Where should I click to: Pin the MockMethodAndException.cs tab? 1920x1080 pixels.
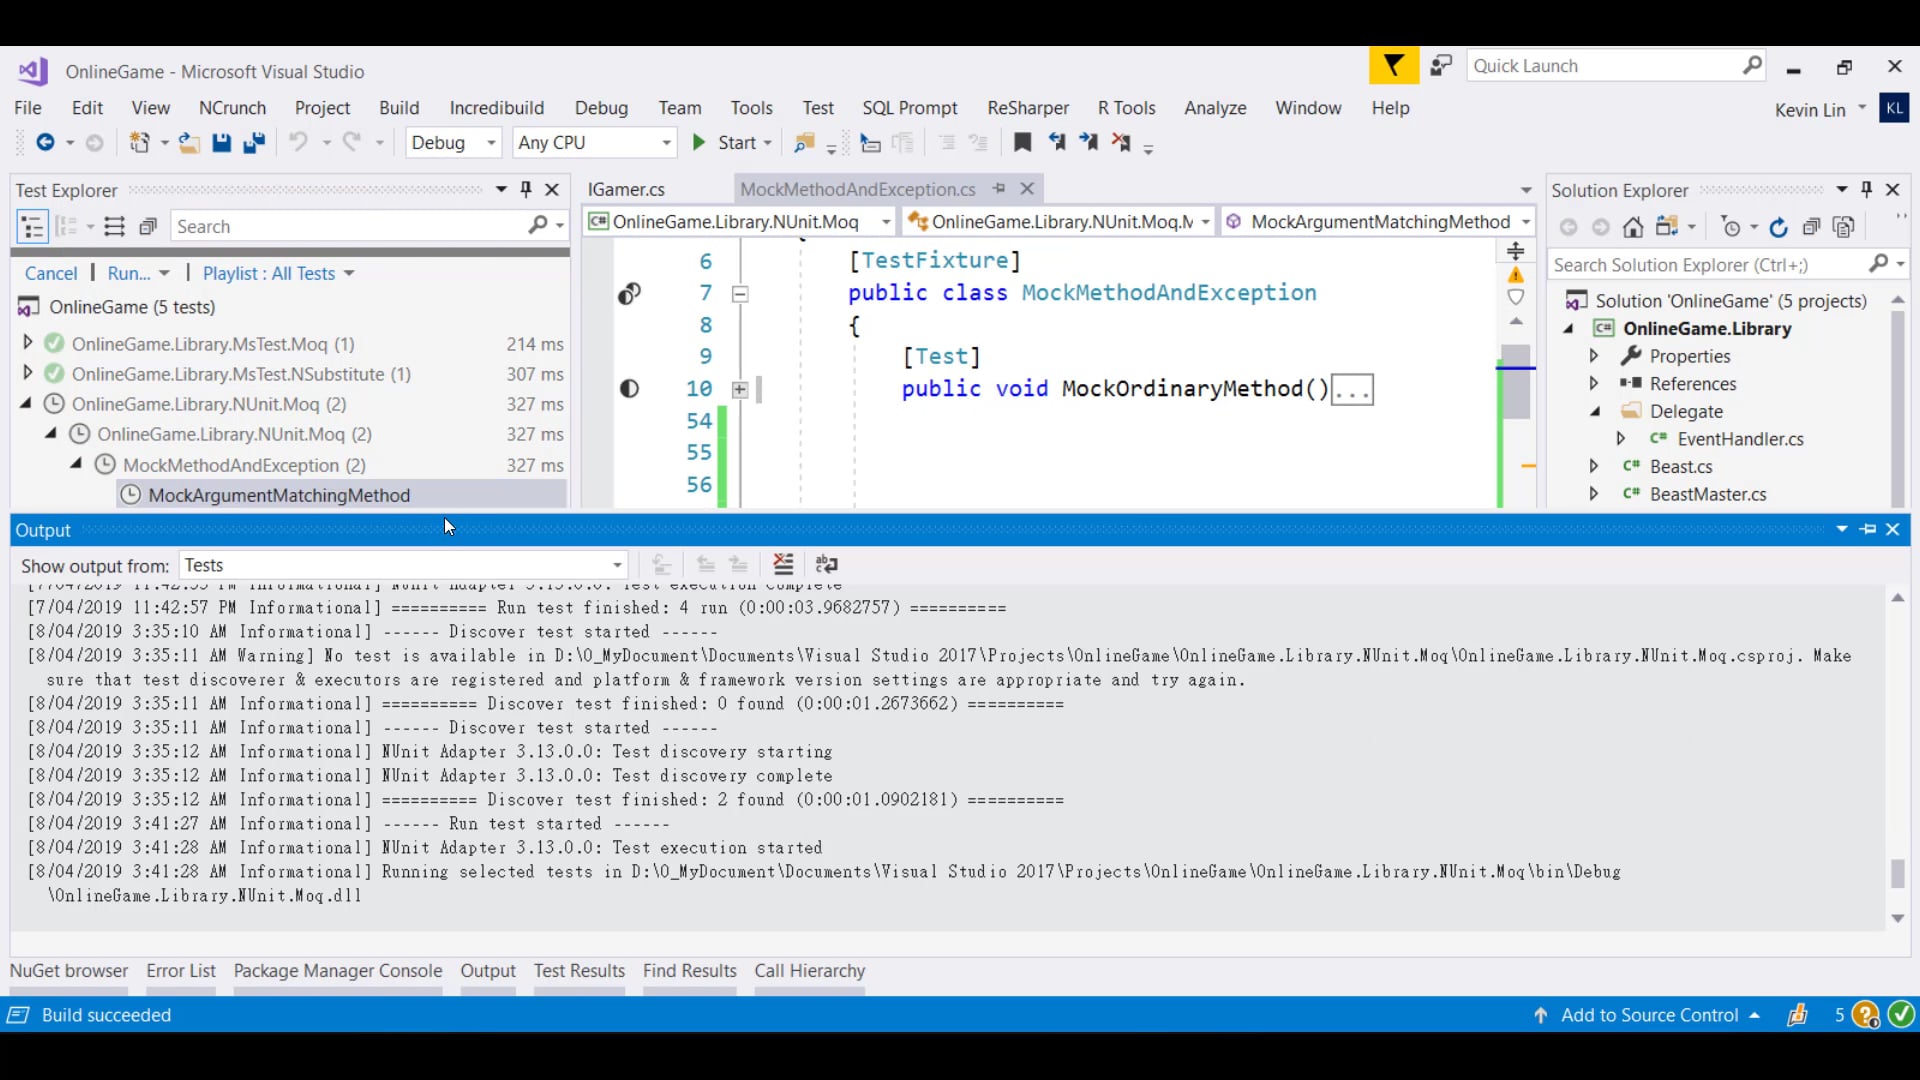pos(999,189)
